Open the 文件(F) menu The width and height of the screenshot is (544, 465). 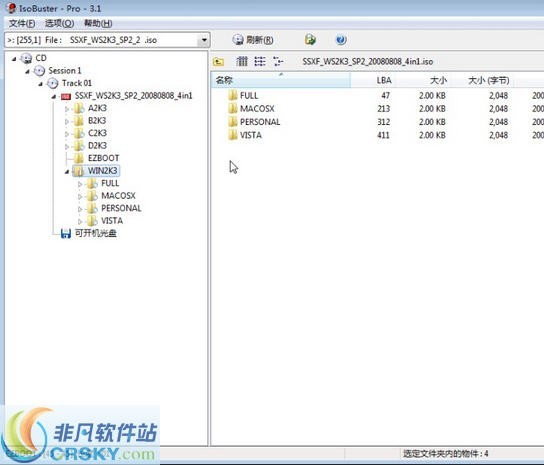(22, 23)
